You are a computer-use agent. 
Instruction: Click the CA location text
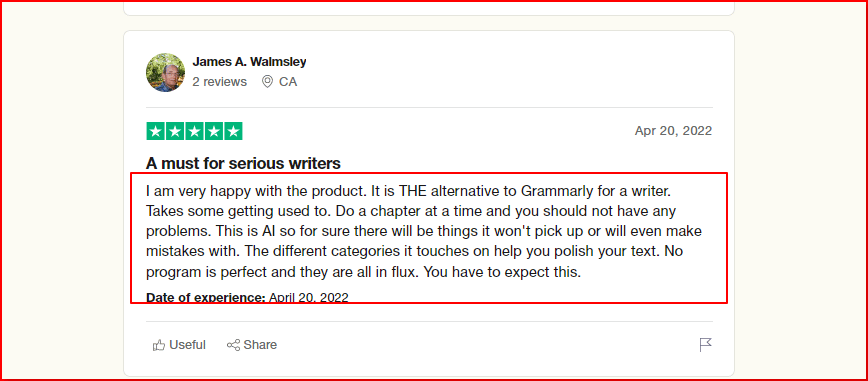(x=288, y=82)
